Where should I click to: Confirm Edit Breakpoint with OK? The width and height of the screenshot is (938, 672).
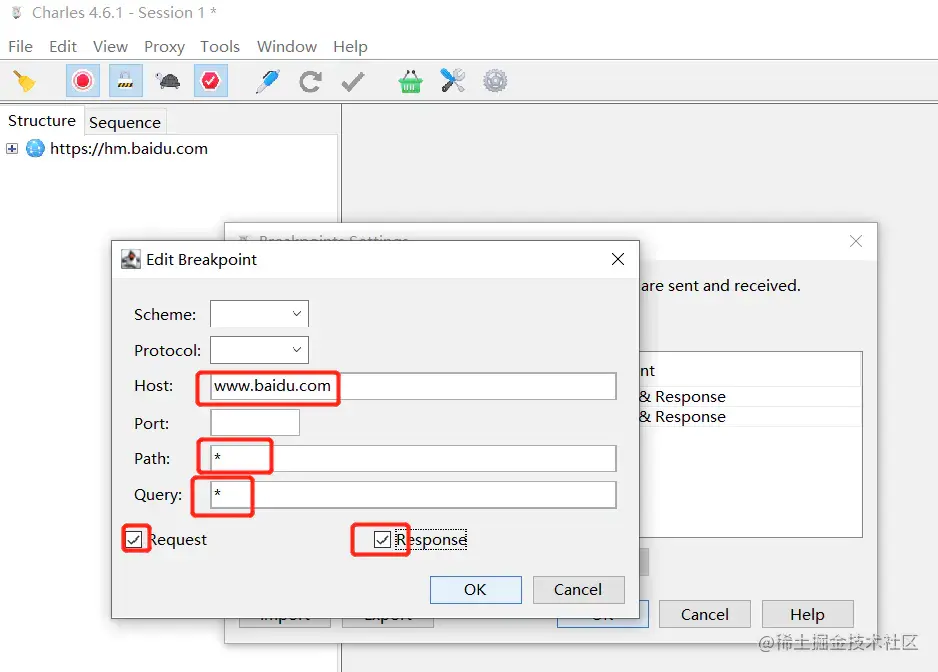tap(476, 589)
